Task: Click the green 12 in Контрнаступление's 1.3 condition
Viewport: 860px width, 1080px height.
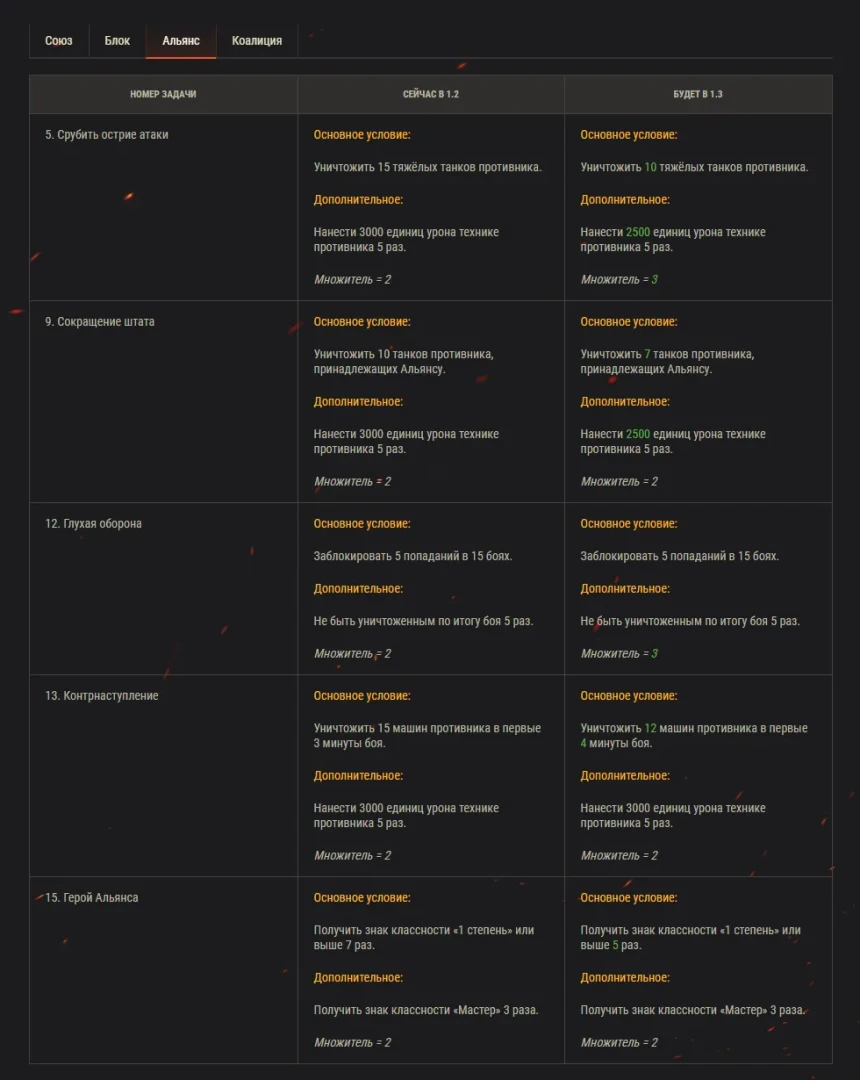Action: (x=651, y=728)
